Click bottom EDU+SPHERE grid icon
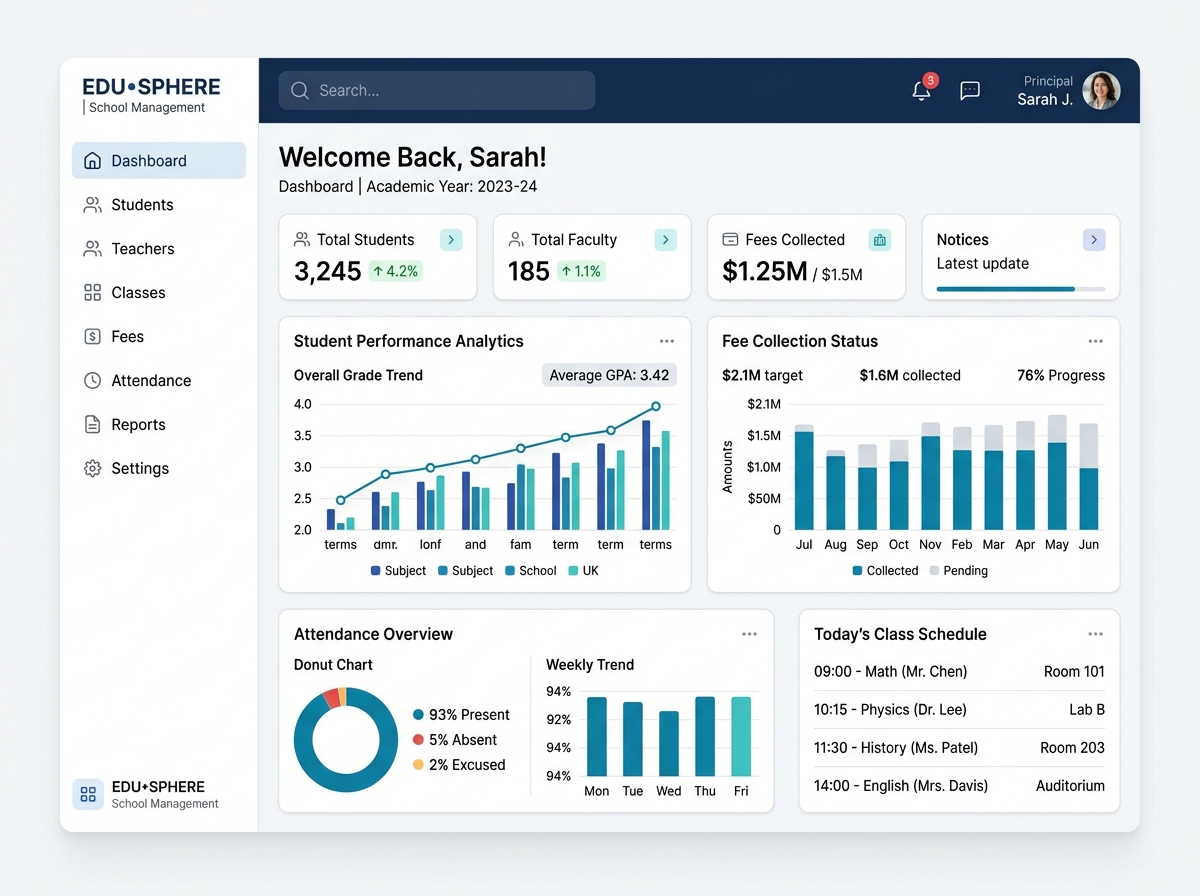The height and width of the screenshot is (896, 1200). tap(88, 794)
